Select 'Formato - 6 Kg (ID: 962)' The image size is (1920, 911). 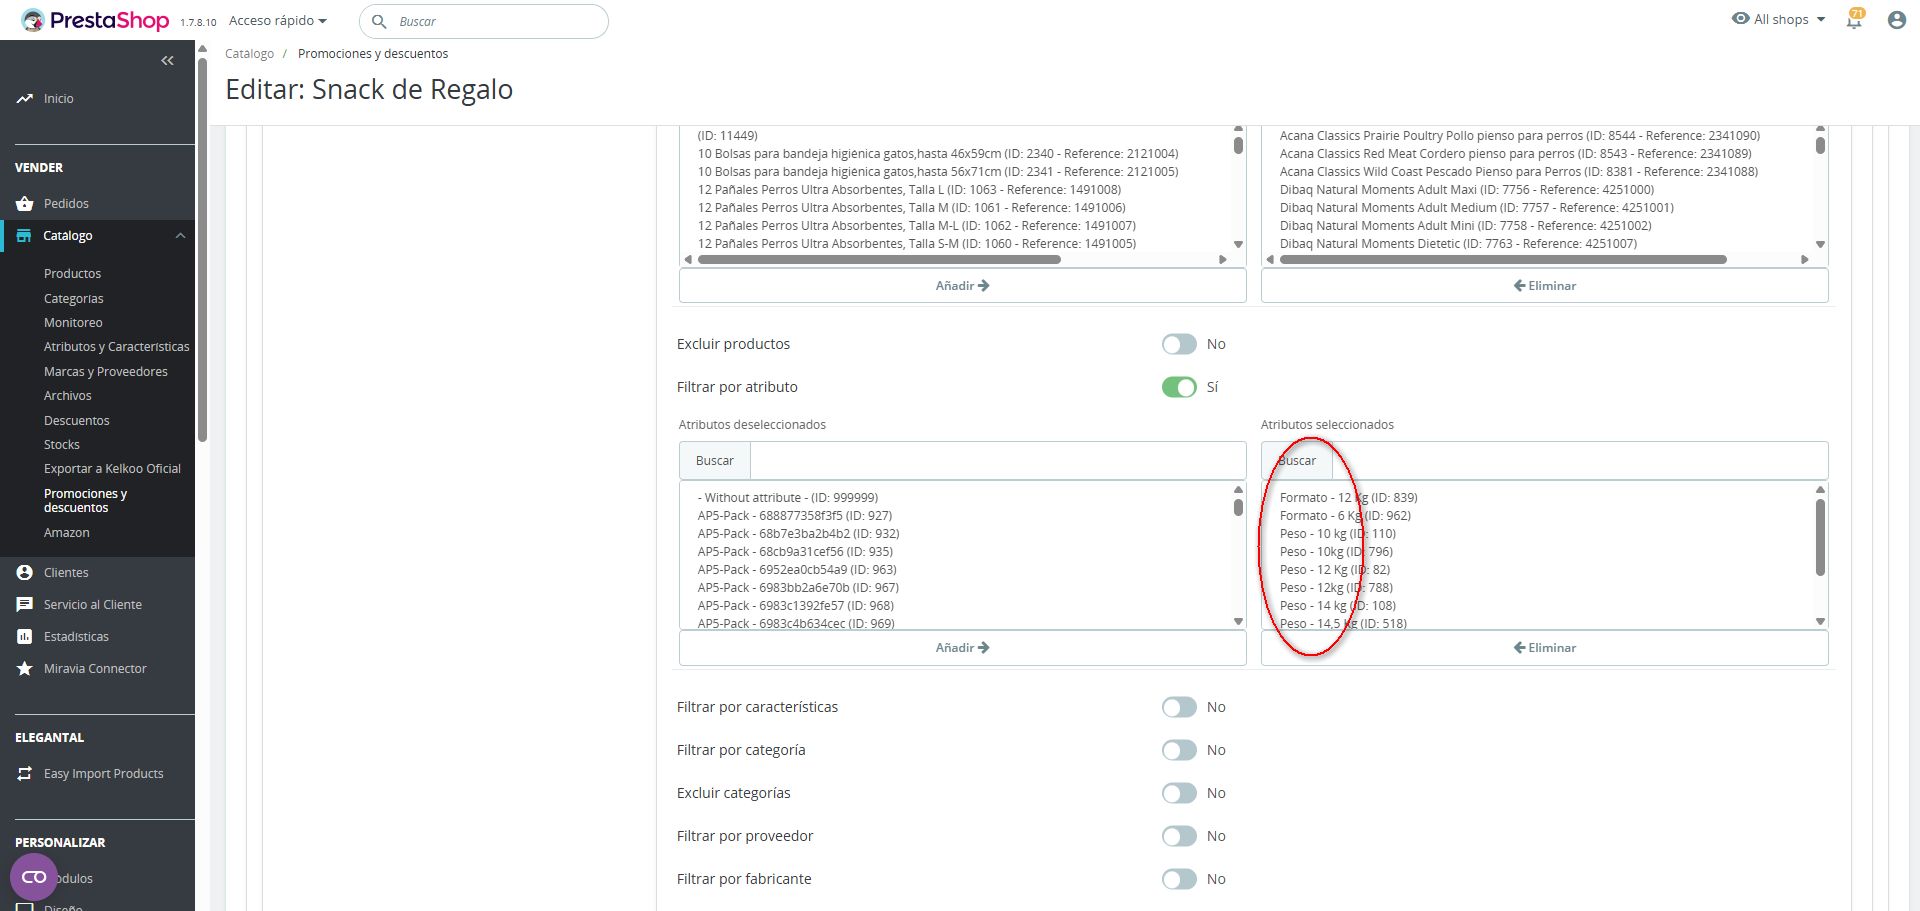1345,516
